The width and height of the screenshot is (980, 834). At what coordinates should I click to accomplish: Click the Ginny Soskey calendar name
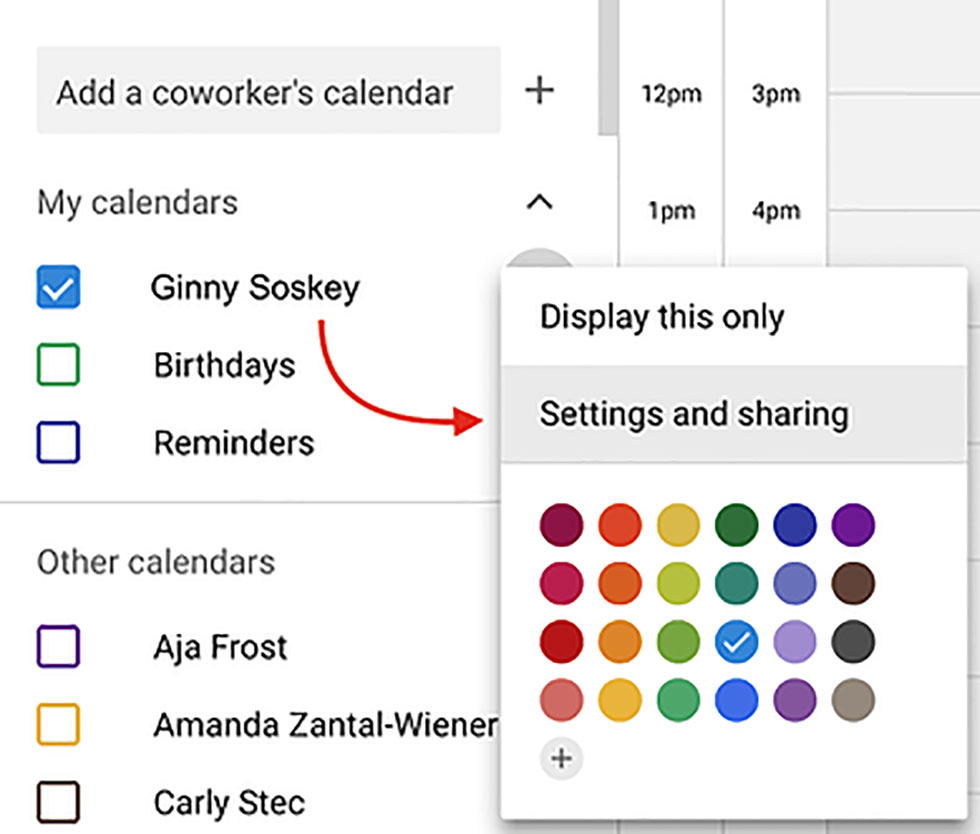tap(255, 288)
